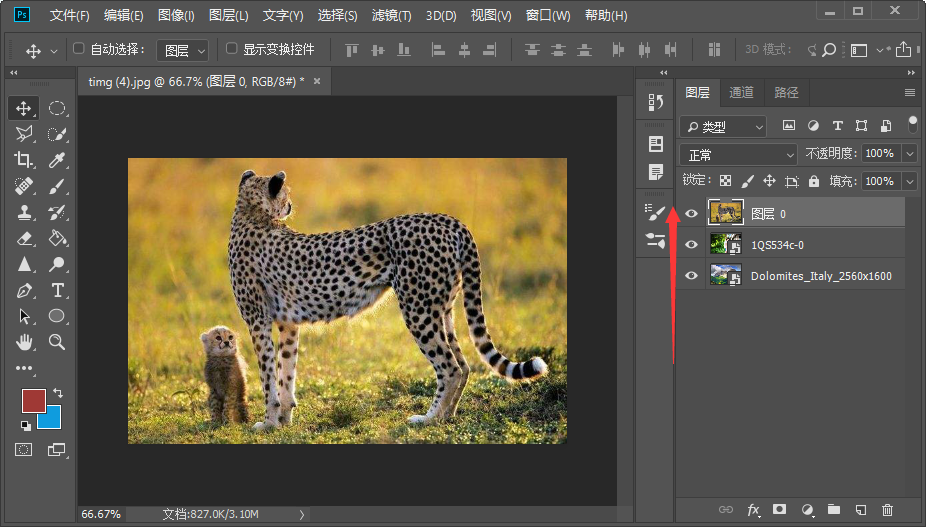Select the Dodge tool
The width and height of the screenshot is (926, 527).
pos(57,264)
